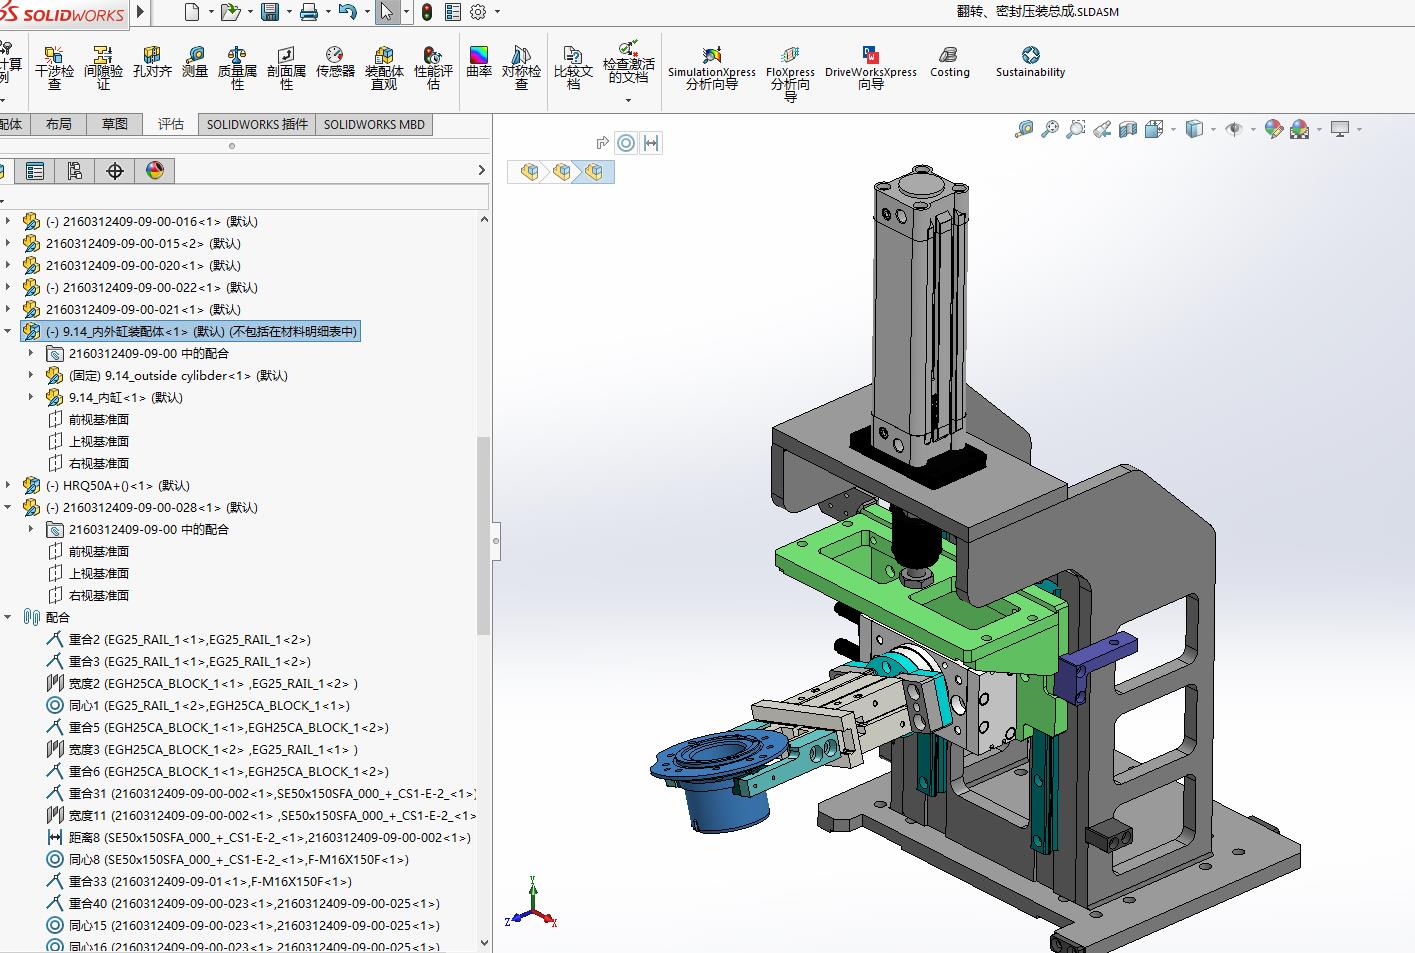The width and height of the screenshot is (1415, 953).
Task: Open the Options gear dropdown arrow
Action: pyautogui.click(x=497, y=12)
